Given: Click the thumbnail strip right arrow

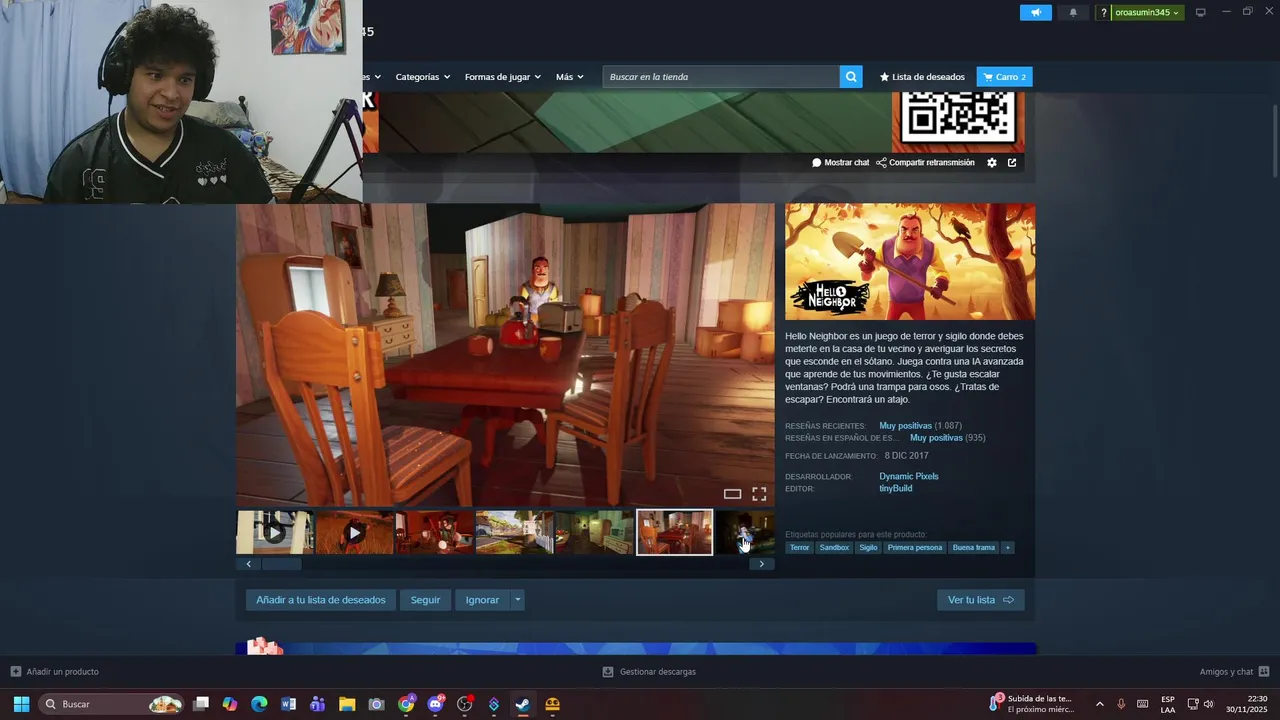Looking at the screenshot, I should click(x=762, y=564).
